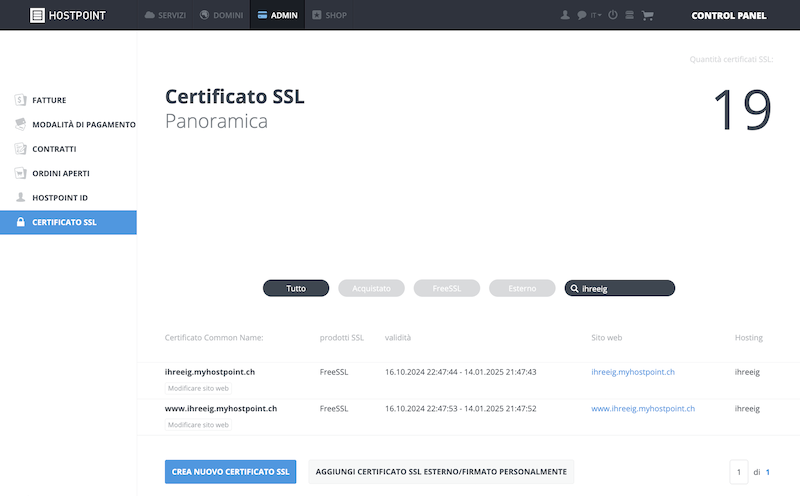Click the magnifier icon in search
The height and width of the screenshot is (496, 800).
coord(574,288)
